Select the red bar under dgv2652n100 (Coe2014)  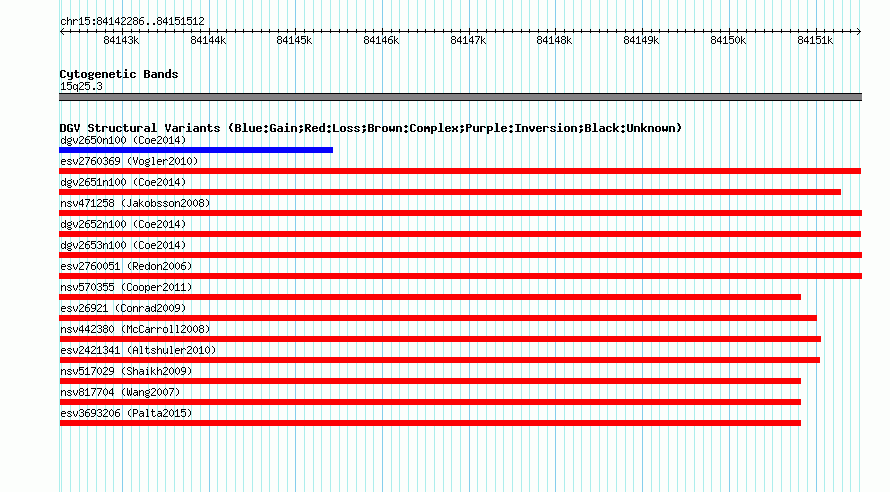[460, 234]
